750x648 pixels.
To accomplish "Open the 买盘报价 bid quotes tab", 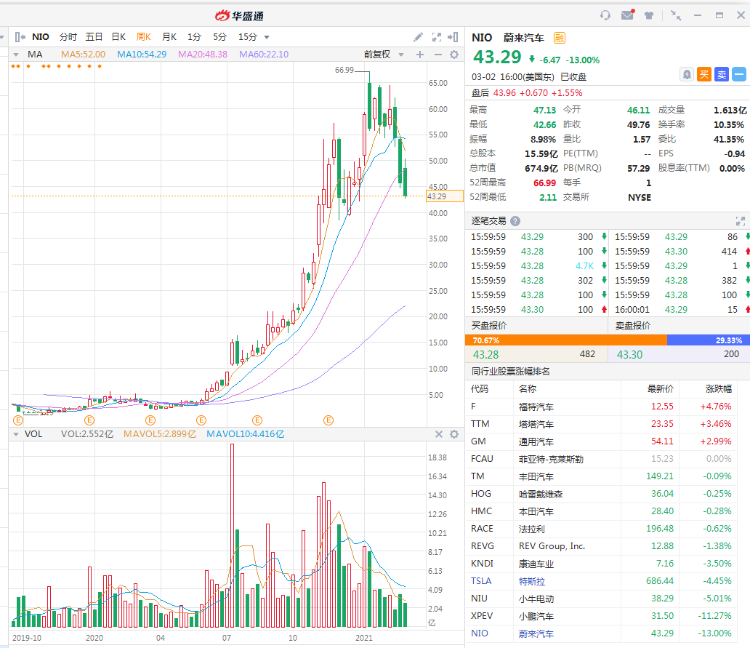I will tap(489, 326).
